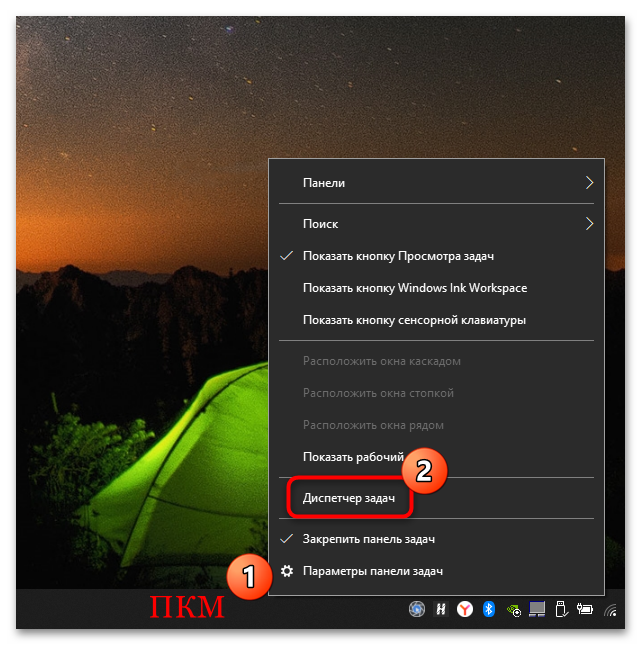Expand the Поиск submenu arrow
This screenshot has height=645, width=641.
click(x=589, y=224)
